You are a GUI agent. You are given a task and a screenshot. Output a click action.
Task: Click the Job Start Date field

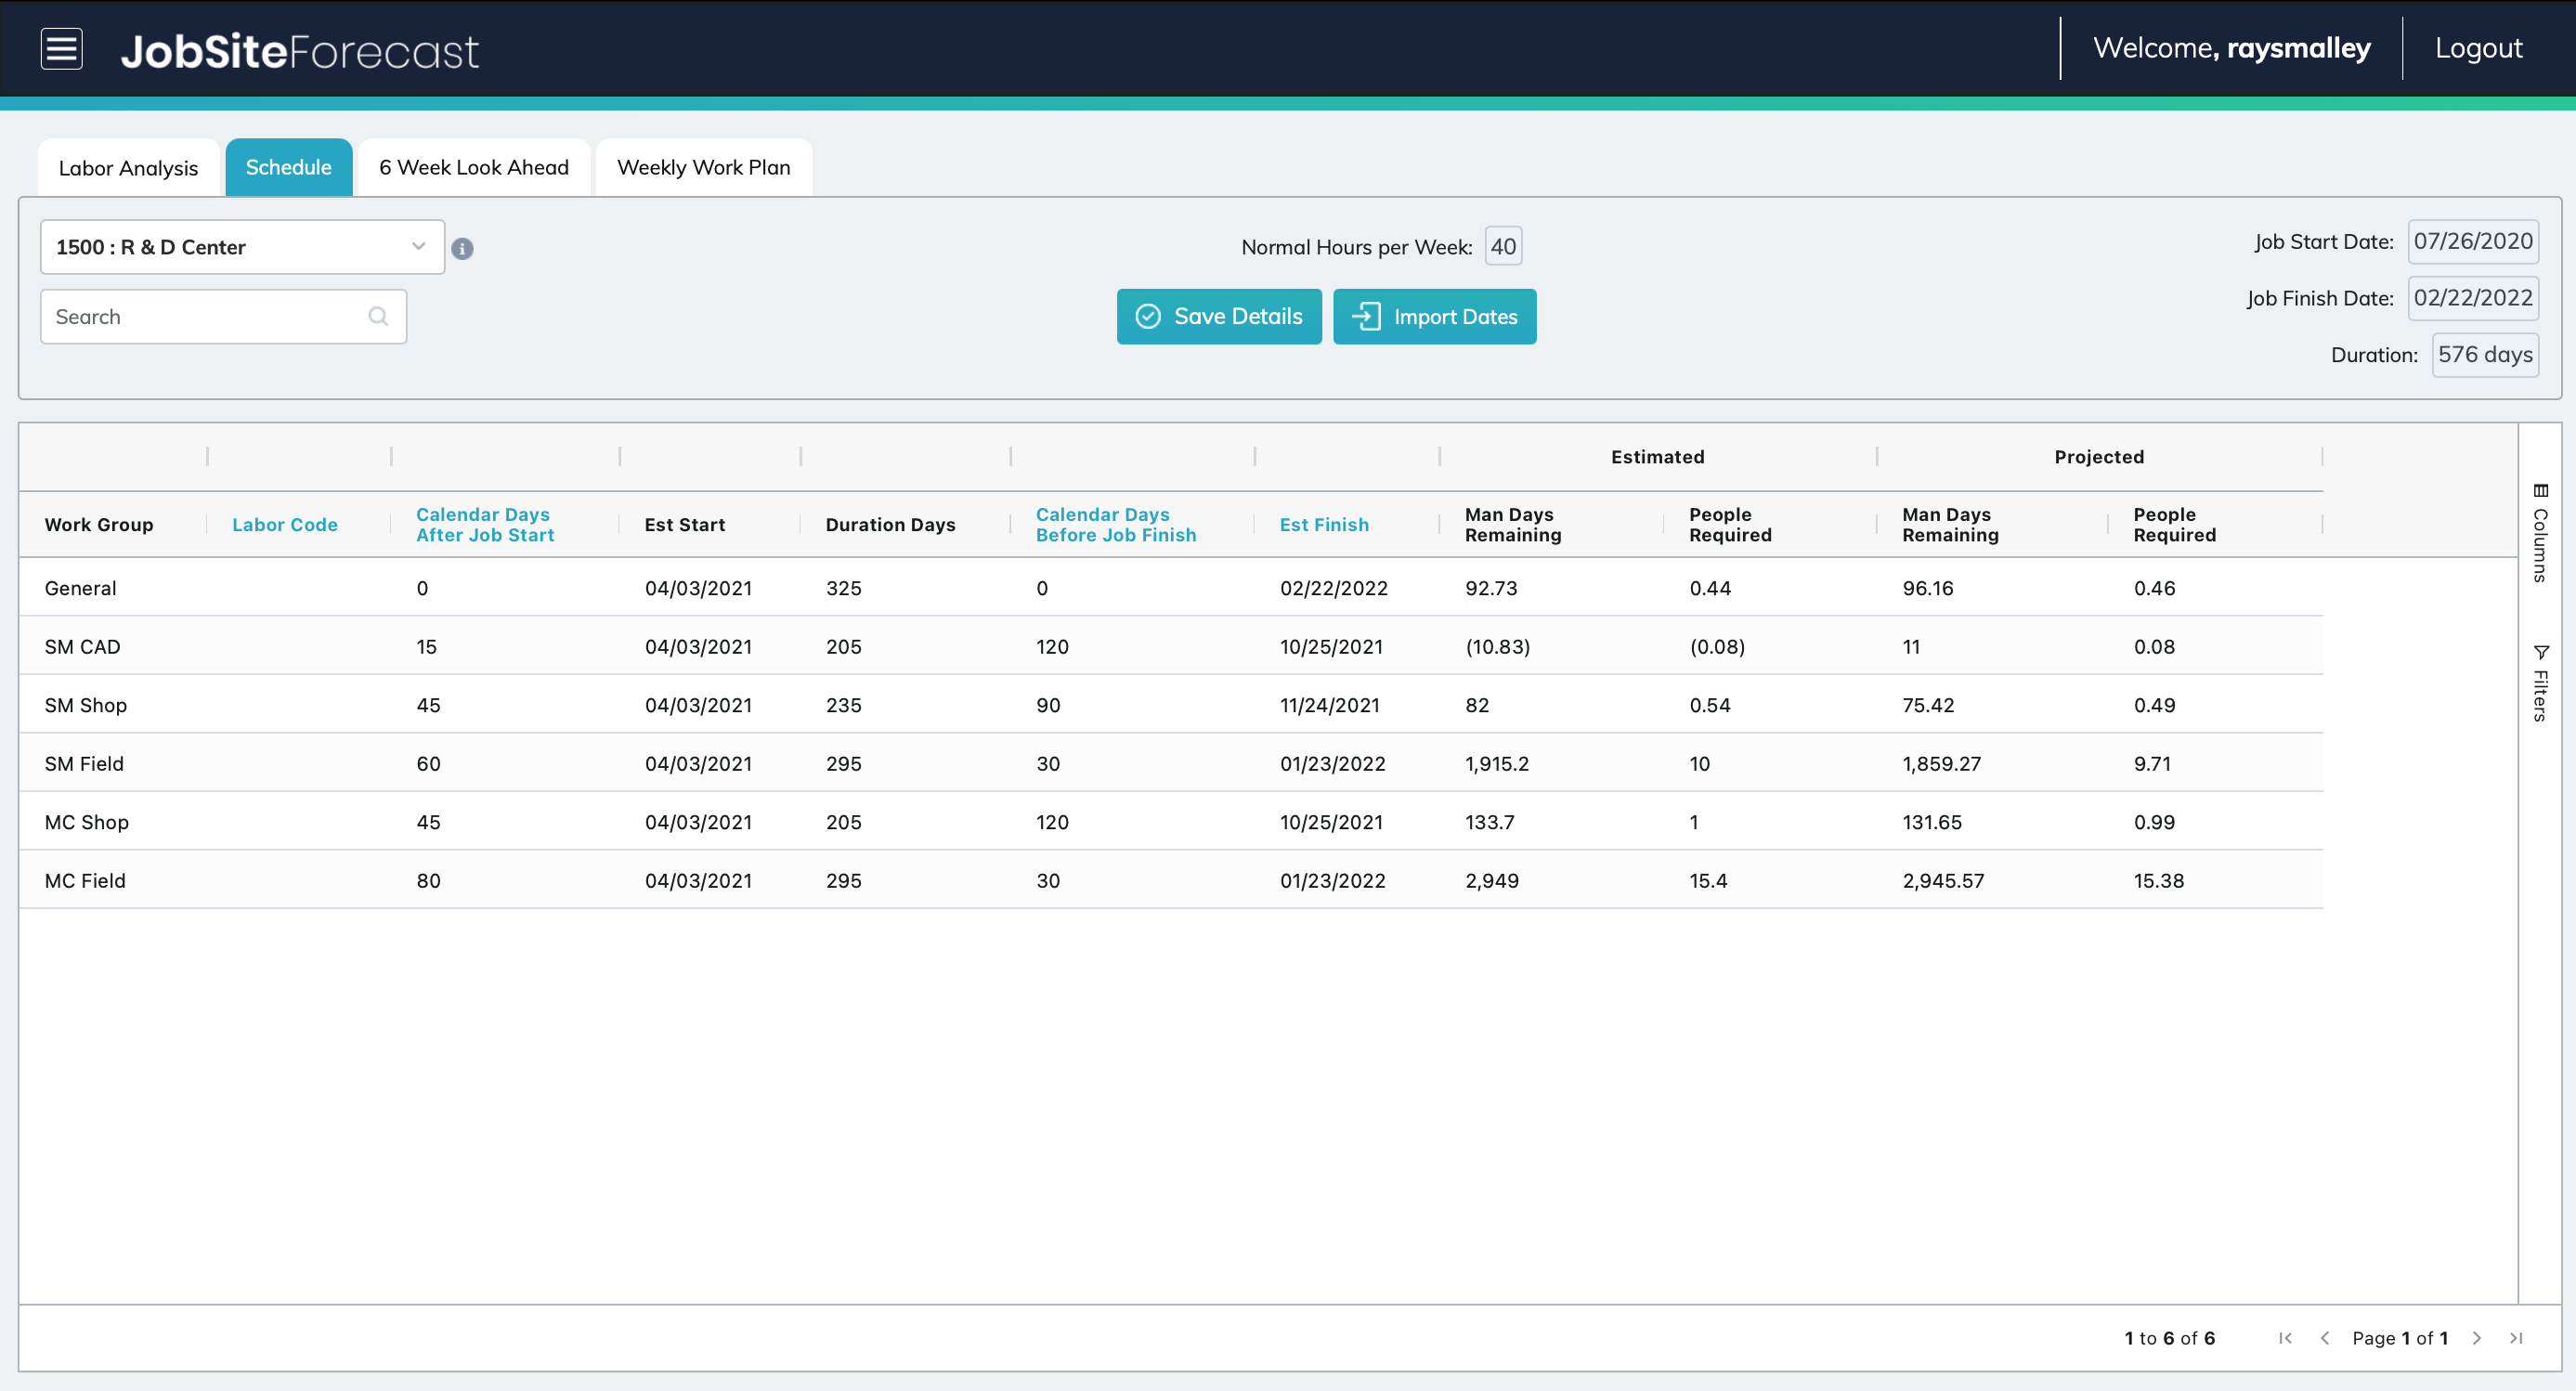click(2473, 241)
